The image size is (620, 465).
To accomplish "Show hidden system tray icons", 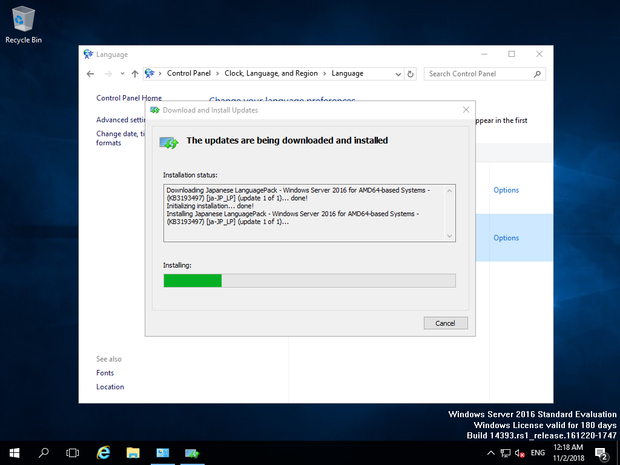I will click(491, 453).
